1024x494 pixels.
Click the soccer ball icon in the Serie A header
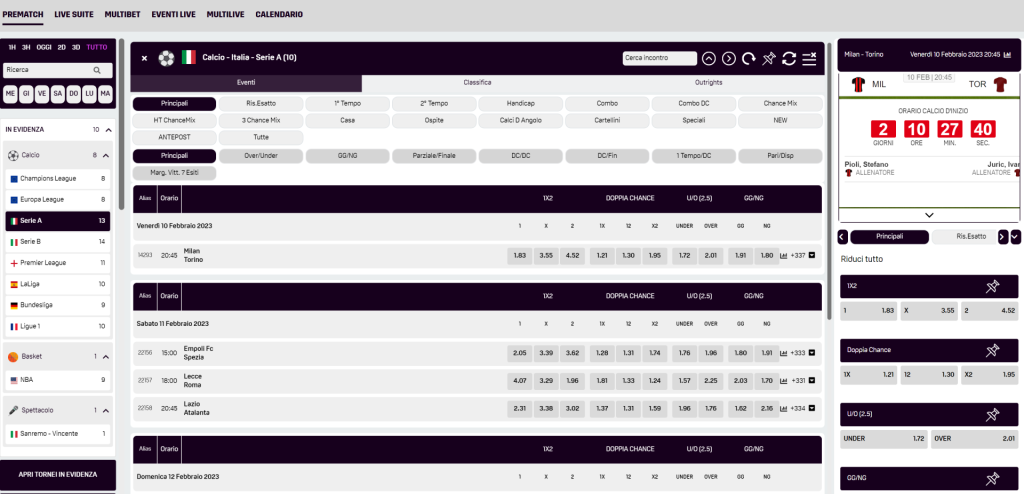tap(167, 58)
